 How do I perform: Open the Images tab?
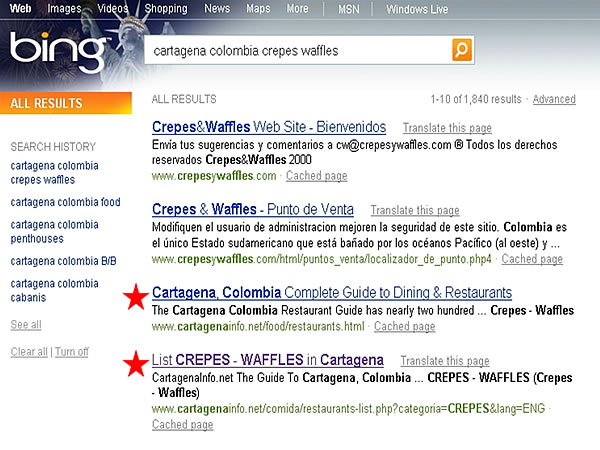point(65,9)
